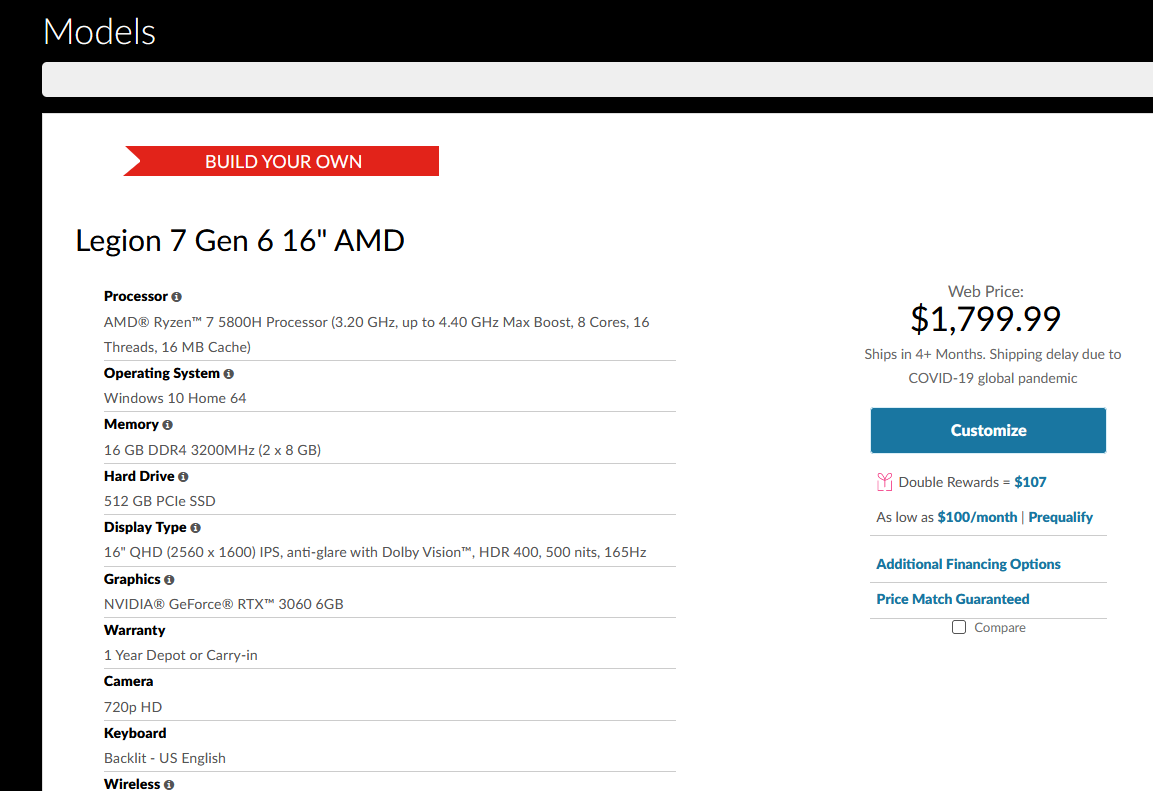Viewport: 1153px width, 791px height.
Task: Click the $1,799.99 web price
Action: [x=985, y=319]
